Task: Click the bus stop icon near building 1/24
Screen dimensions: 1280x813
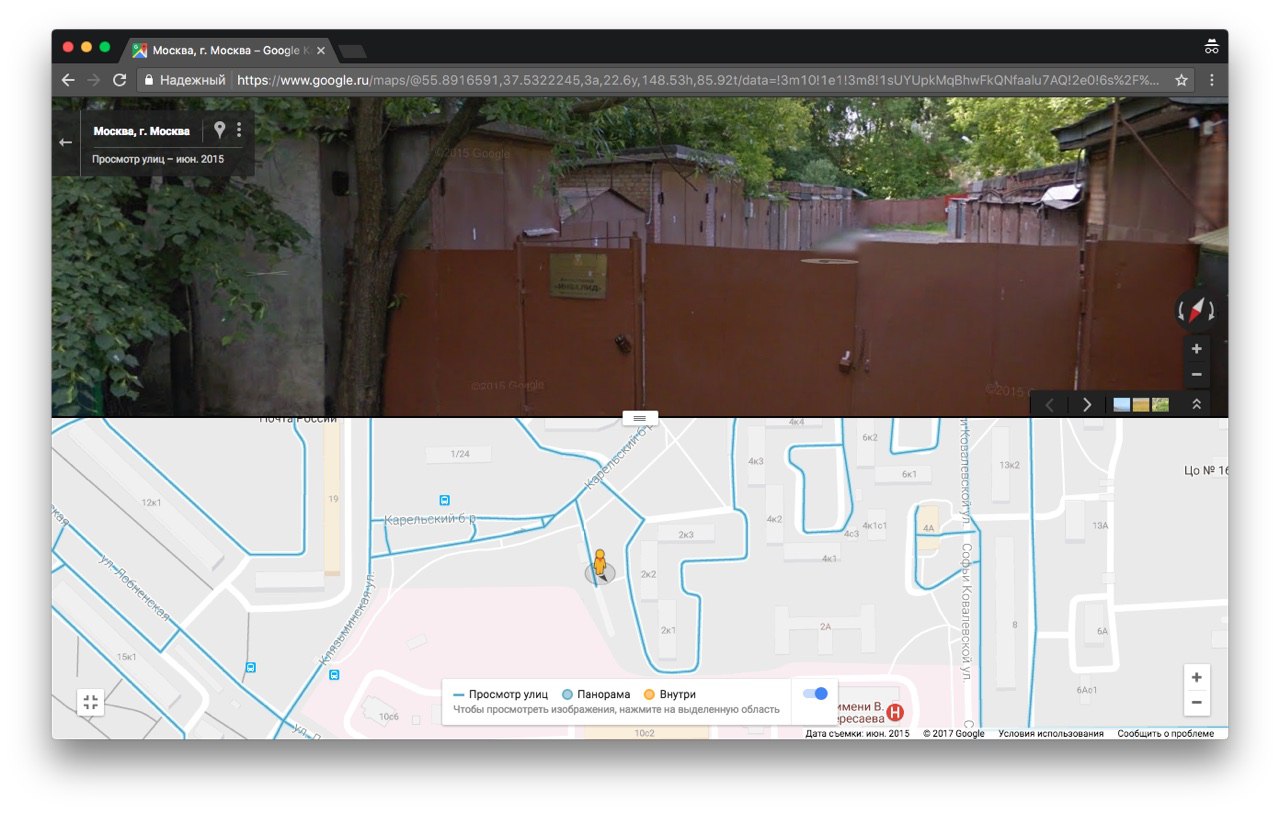Action: (445, 500)
